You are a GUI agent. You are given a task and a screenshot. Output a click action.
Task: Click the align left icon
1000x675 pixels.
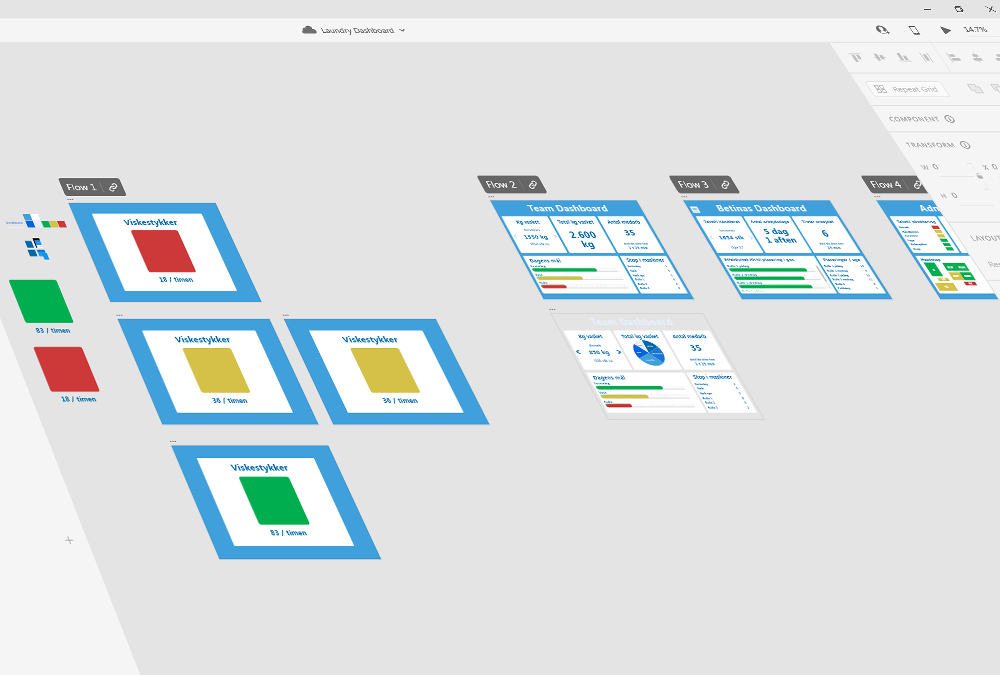pos(954,58)
